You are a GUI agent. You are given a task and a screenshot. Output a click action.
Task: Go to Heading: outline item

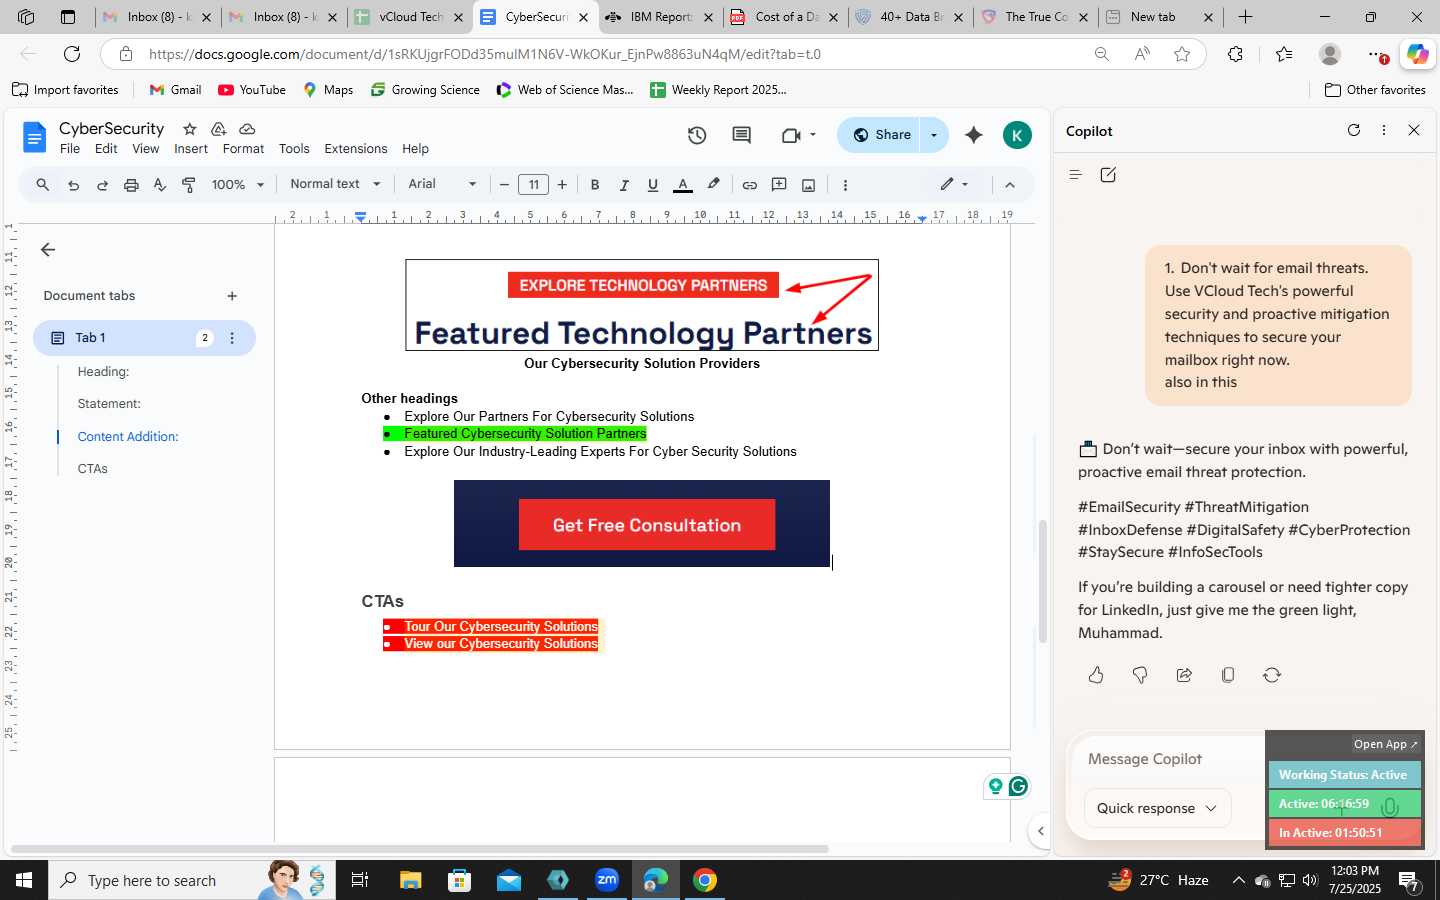(103, 372)
